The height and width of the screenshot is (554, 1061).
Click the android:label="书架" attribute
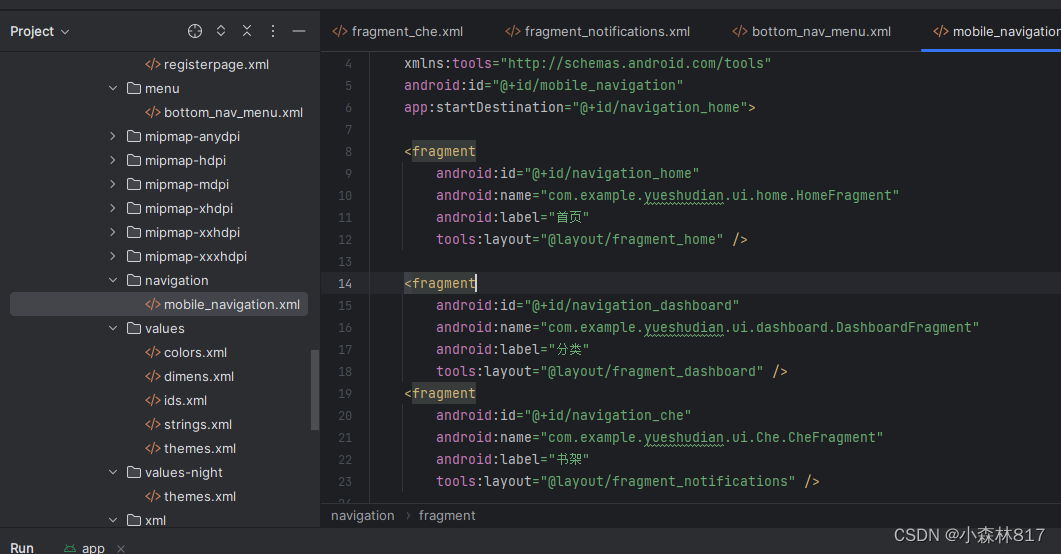coord(512,459)
